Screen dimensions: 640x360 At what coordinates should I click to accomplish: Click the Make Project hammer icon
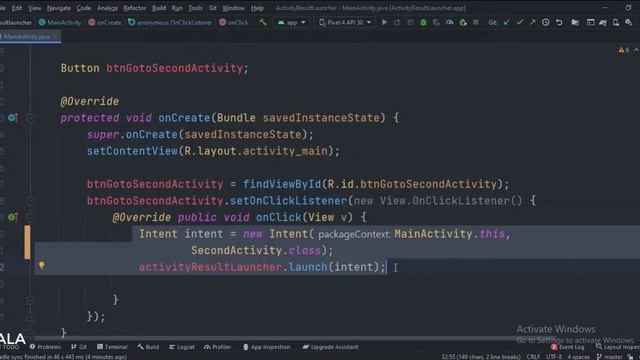click(263, 22)
